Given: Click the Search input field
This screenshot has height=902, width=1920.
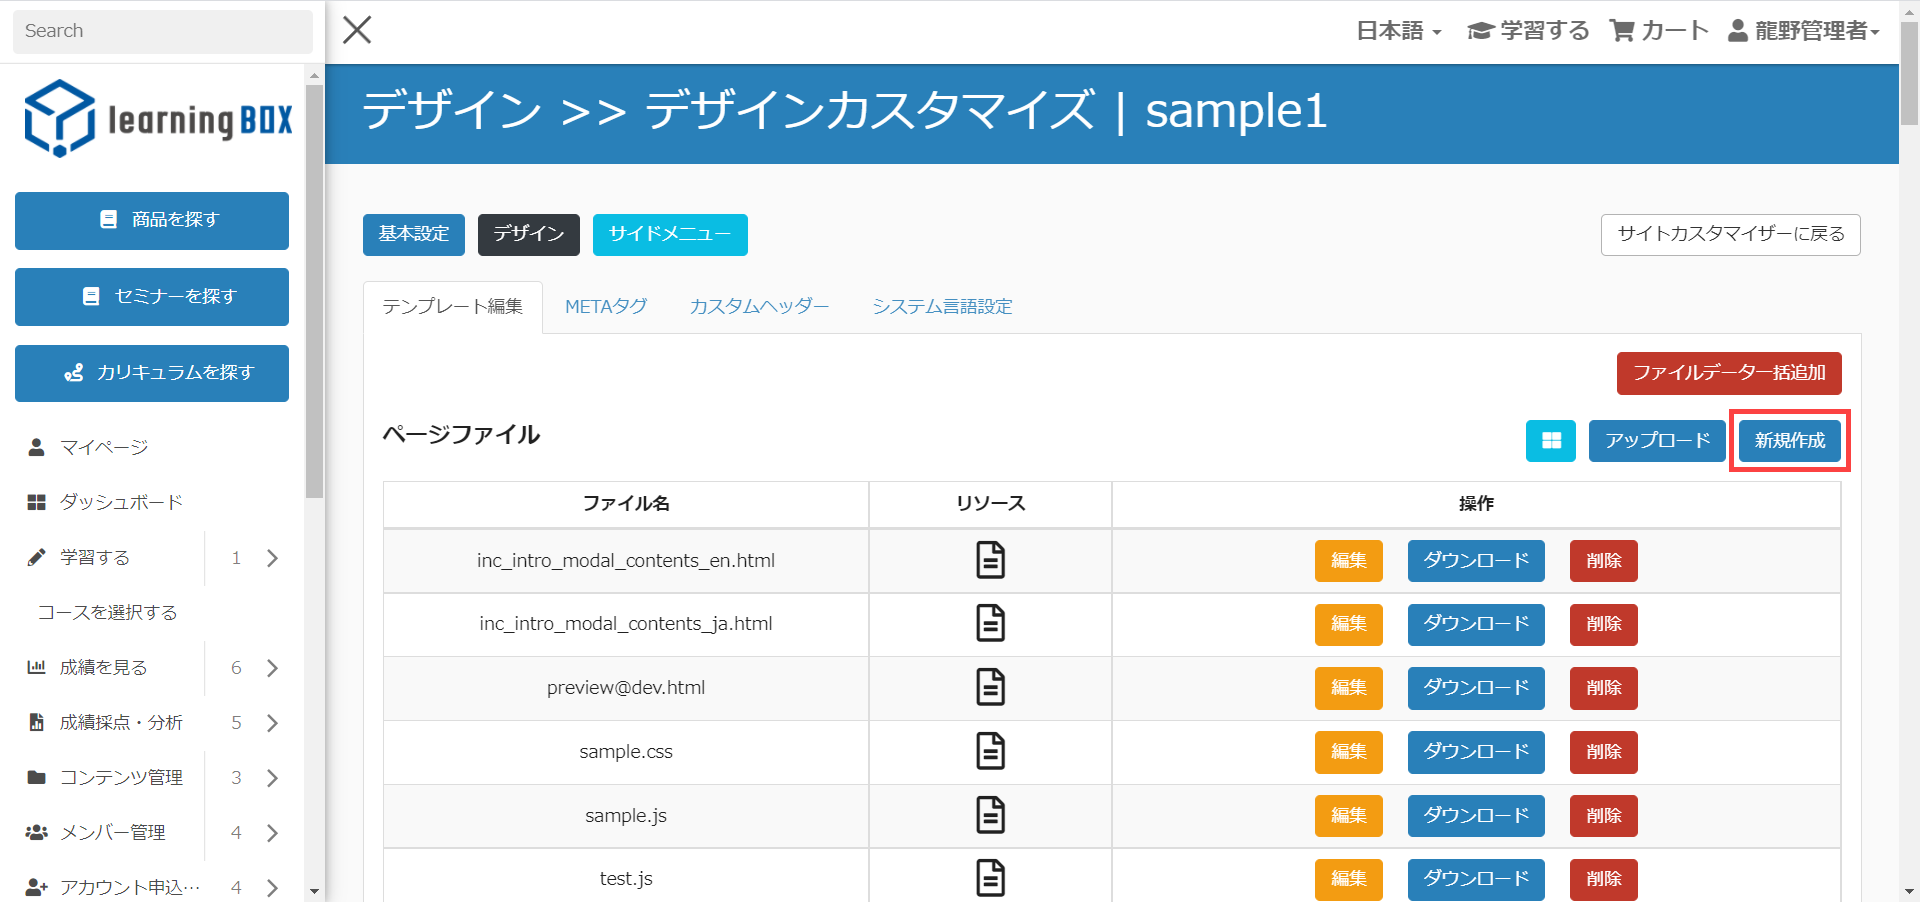Looking at the screenshot, I should click(x=162, y=31).
